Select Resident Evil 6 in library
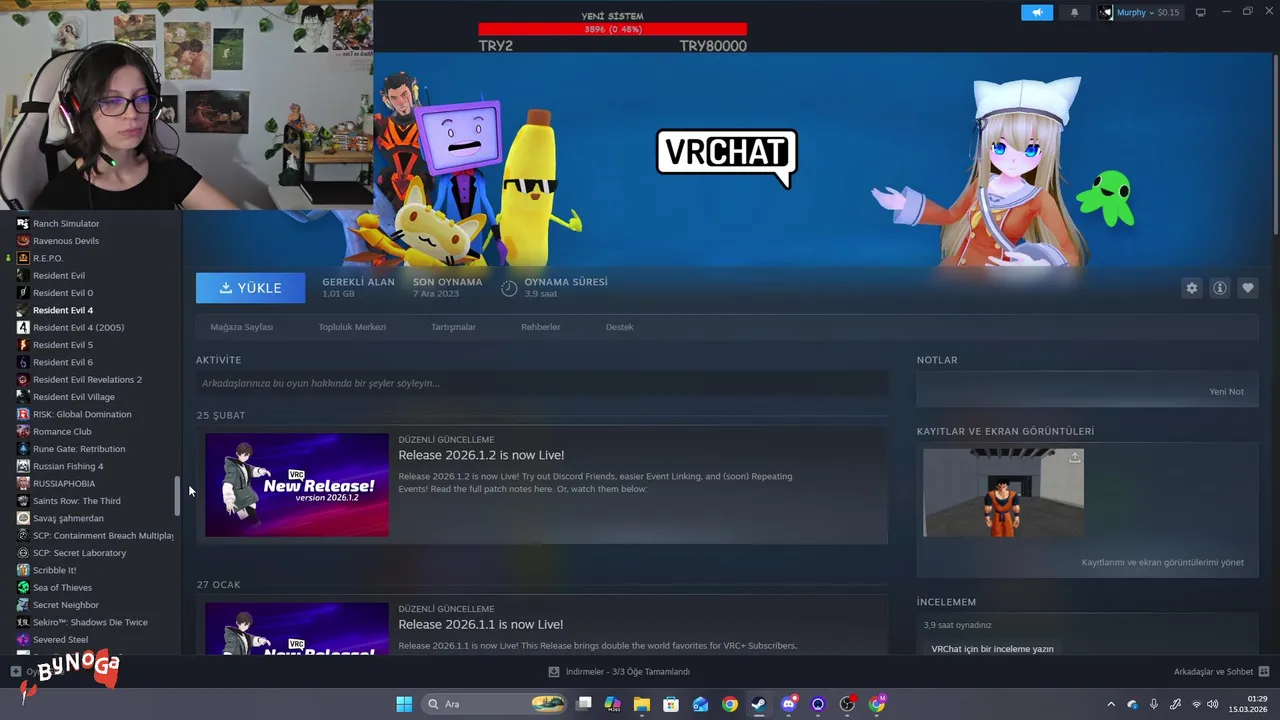Viewport: 1280px width, 720px height. tap(63, 362)
